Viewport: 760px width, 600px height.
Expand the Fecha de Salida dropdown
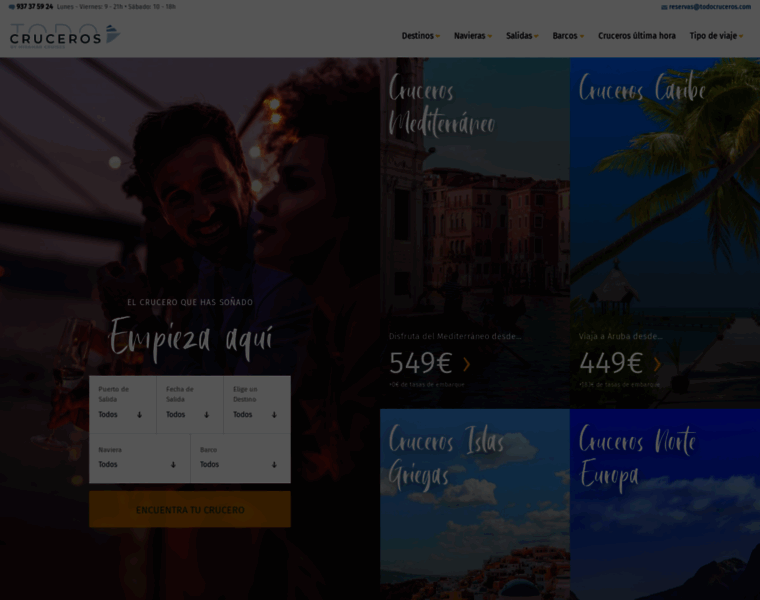(x=190, y=404)
